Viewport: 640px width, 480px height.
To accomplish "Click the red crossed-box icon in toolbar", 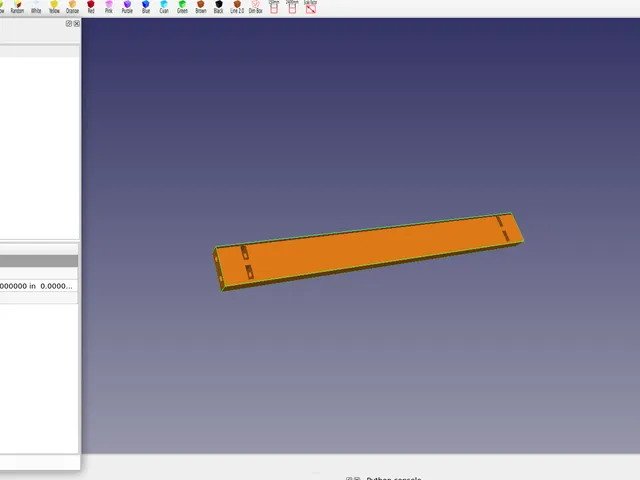I will click(311, 7).
